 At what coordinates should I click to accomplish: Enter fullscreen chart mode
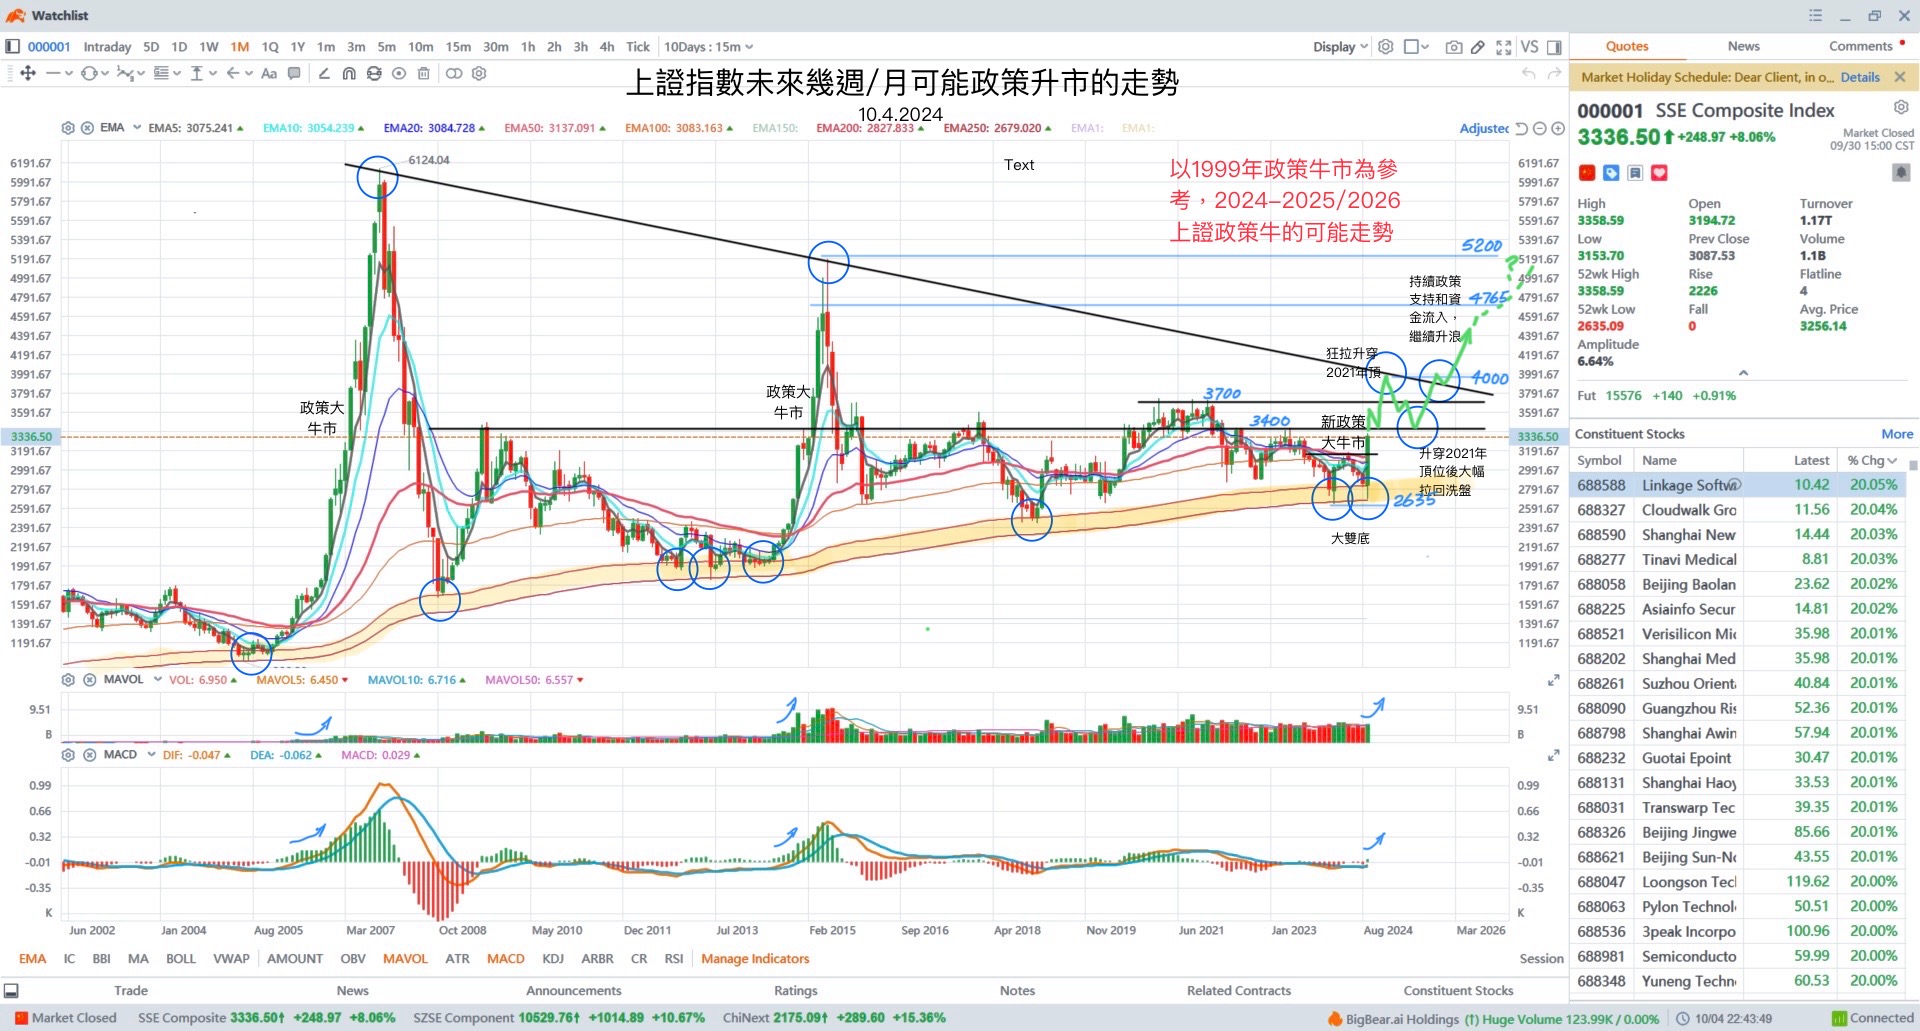click(x=1503, y=47)
